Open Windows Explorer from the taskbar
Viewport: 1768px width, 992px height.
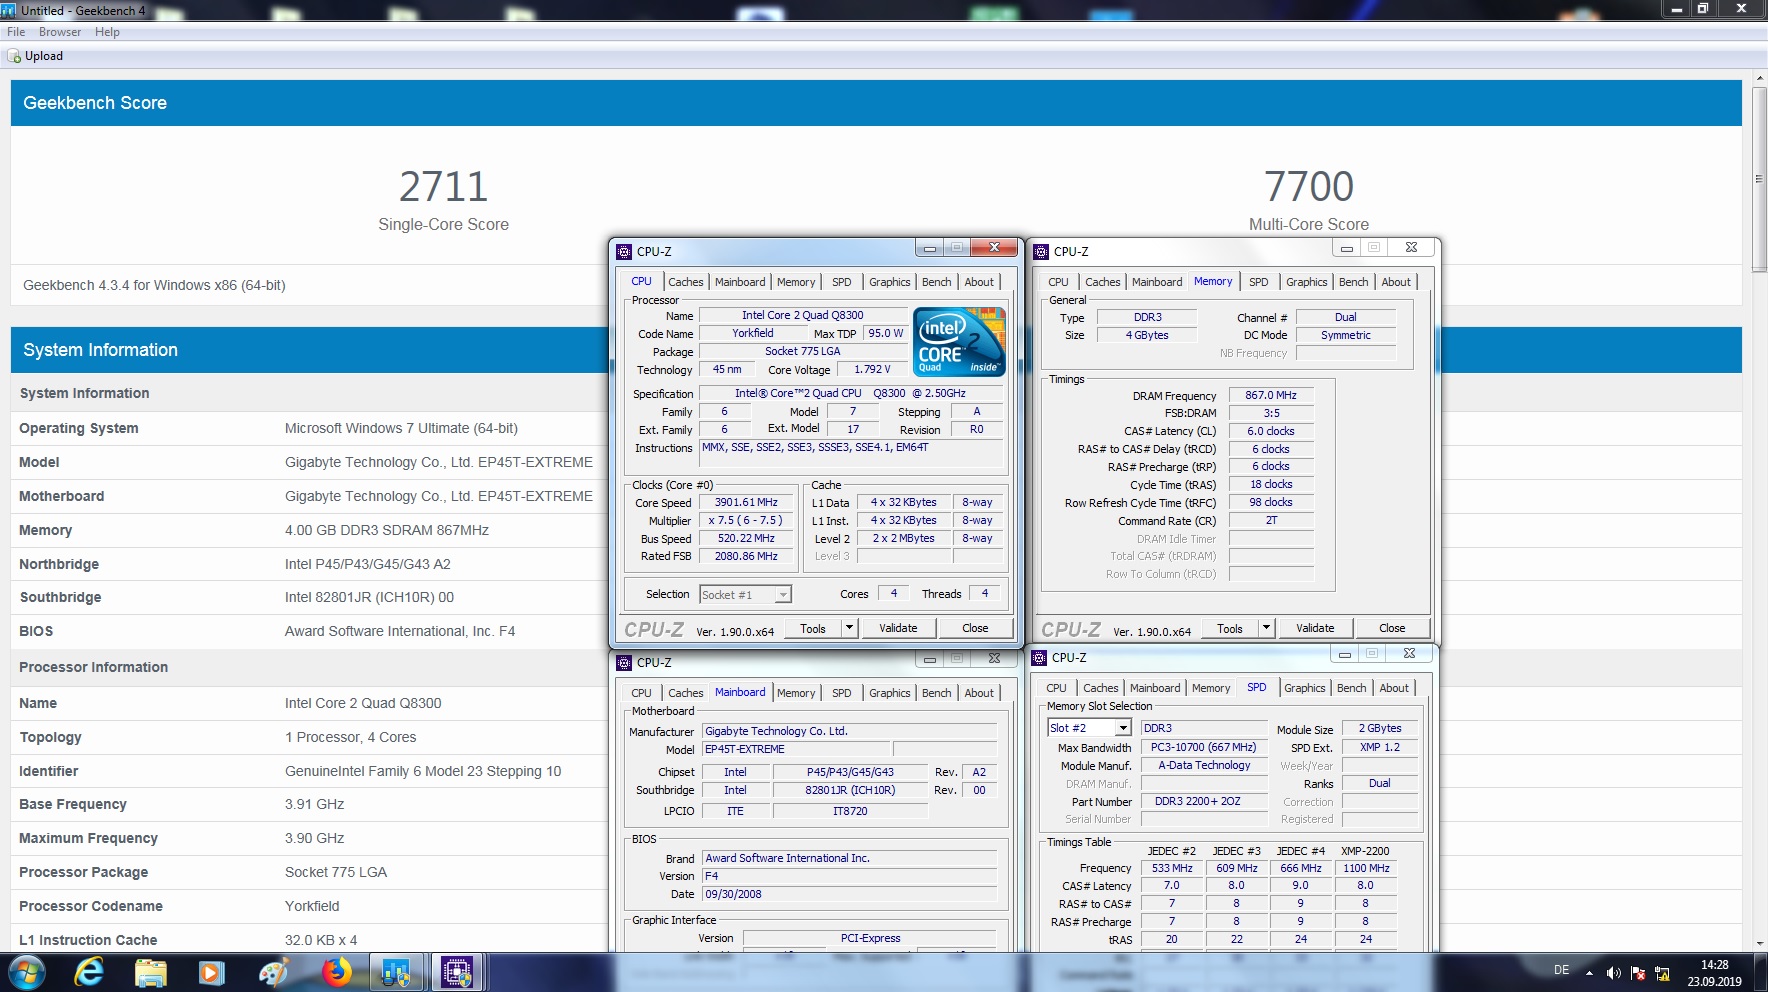151,972
